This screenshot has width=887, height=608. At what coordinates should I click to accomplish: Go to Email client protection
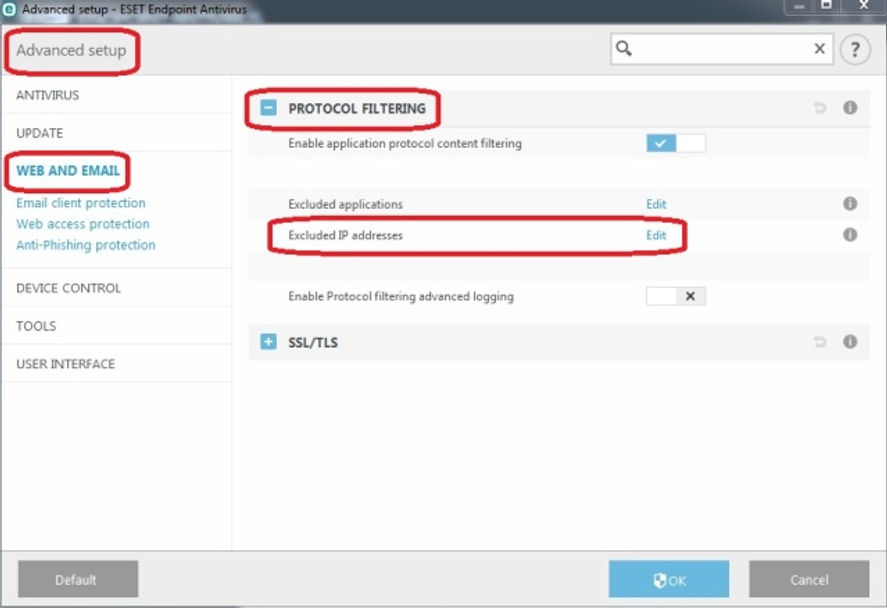pos(81,202)
